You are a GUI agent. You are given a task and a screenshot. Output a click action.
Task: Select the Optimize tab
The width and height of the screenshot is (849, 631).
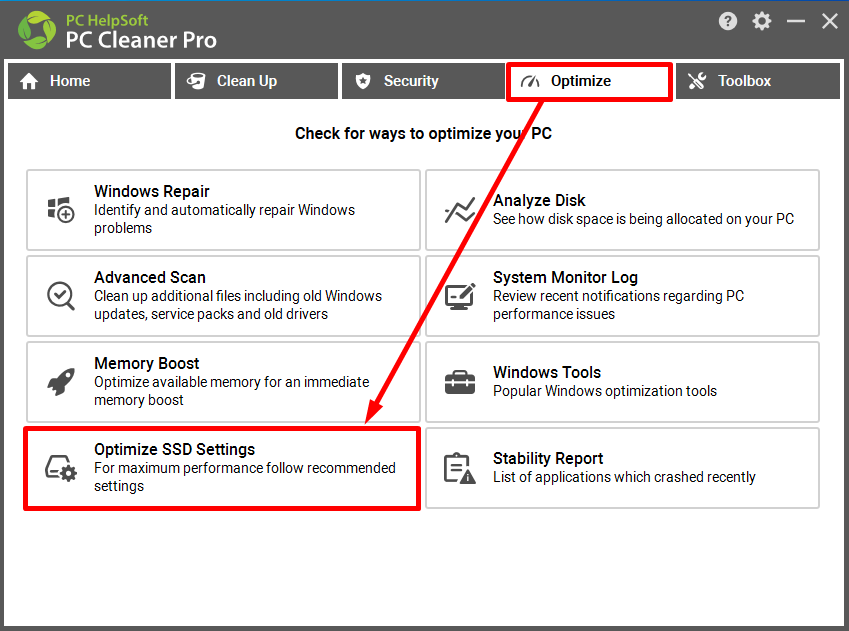590,81
